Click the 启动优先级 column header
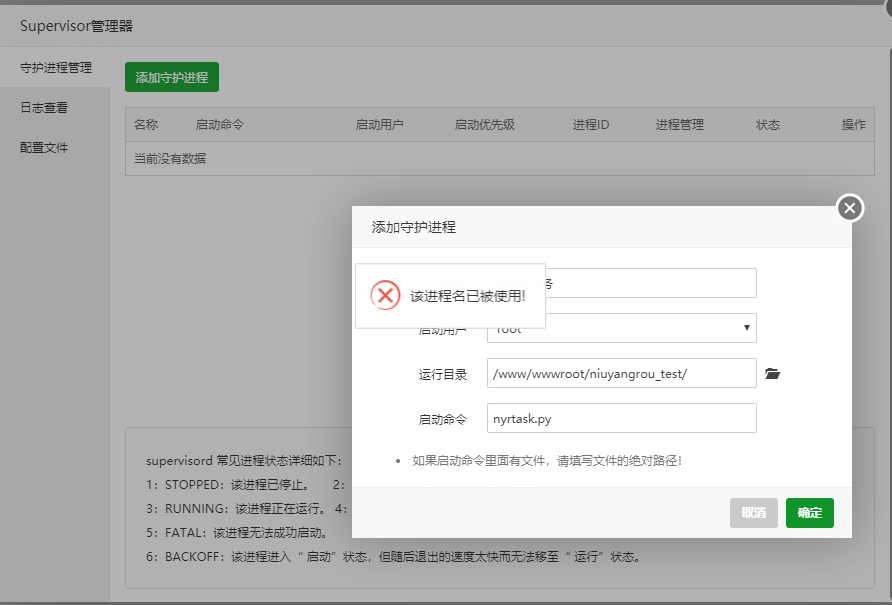Image resolution: width=892 pixels, height=605 pixels. click(x=485, y=125)
